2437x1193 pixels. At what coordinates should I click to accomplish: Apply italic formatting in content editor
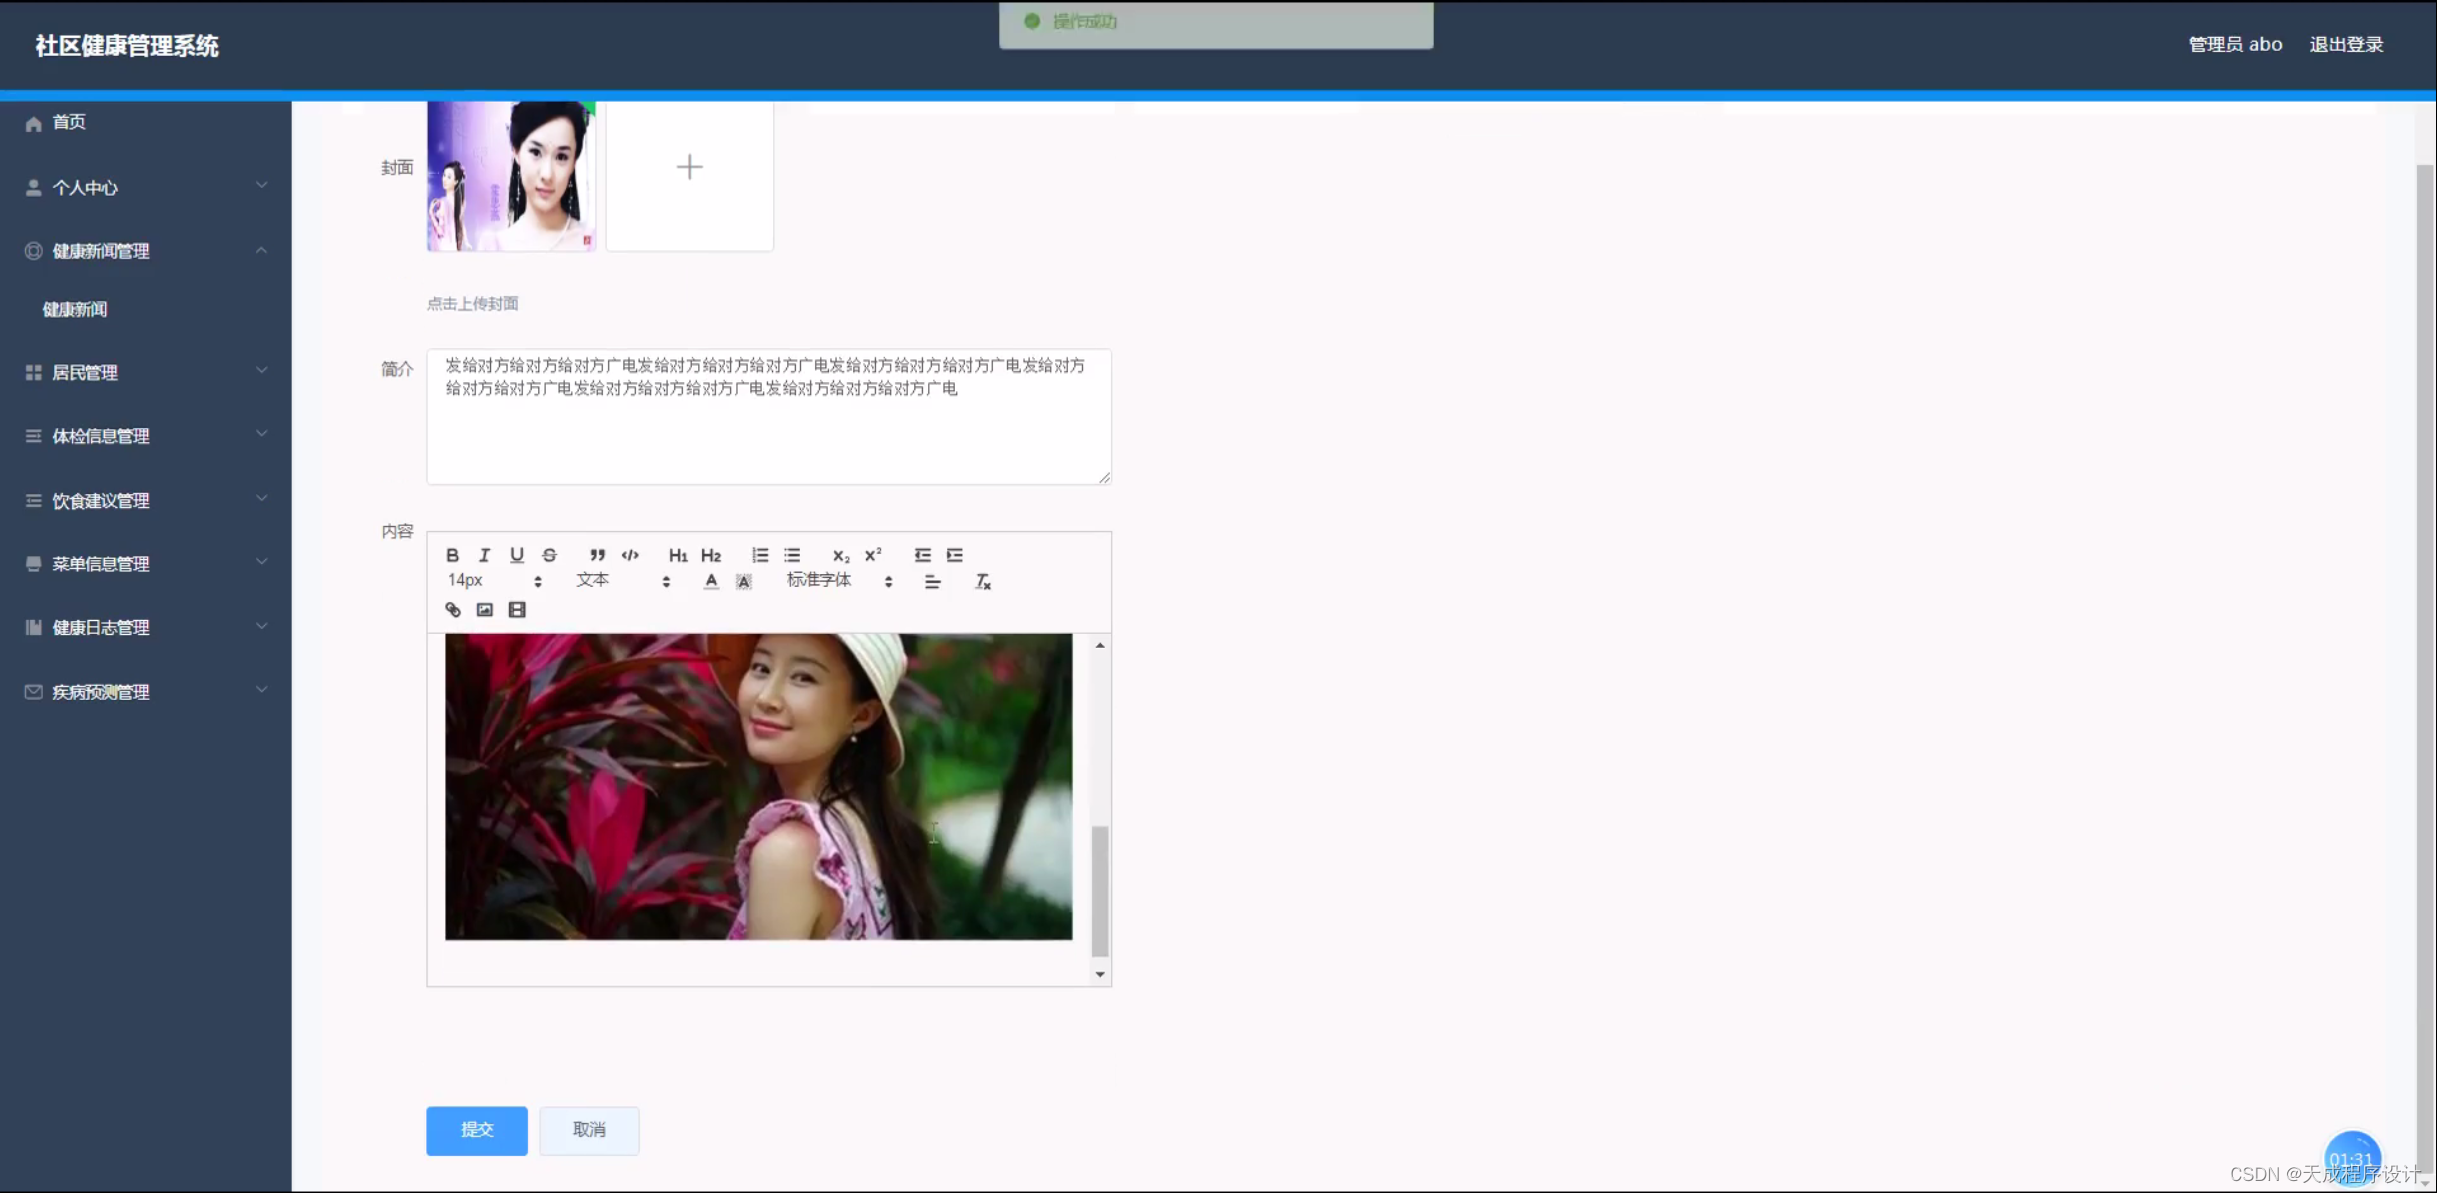point(484,555)
